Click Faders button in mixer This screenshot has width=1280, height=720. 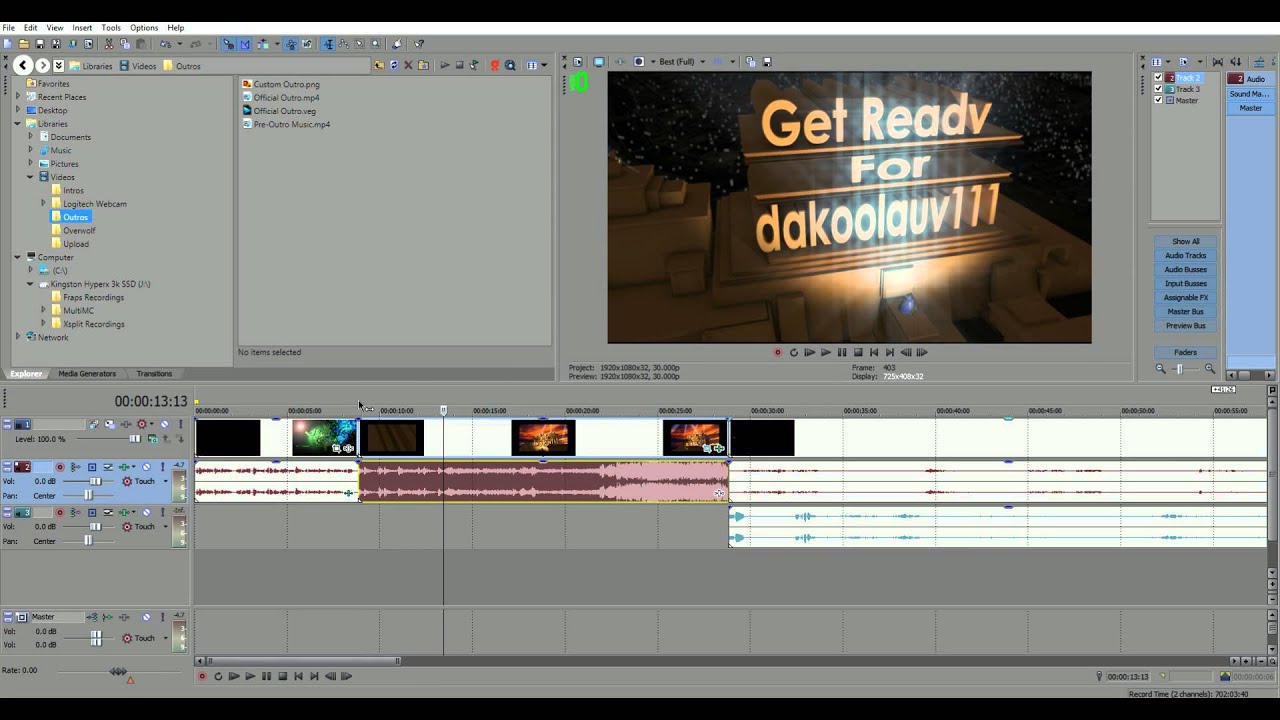point(1185,352)
